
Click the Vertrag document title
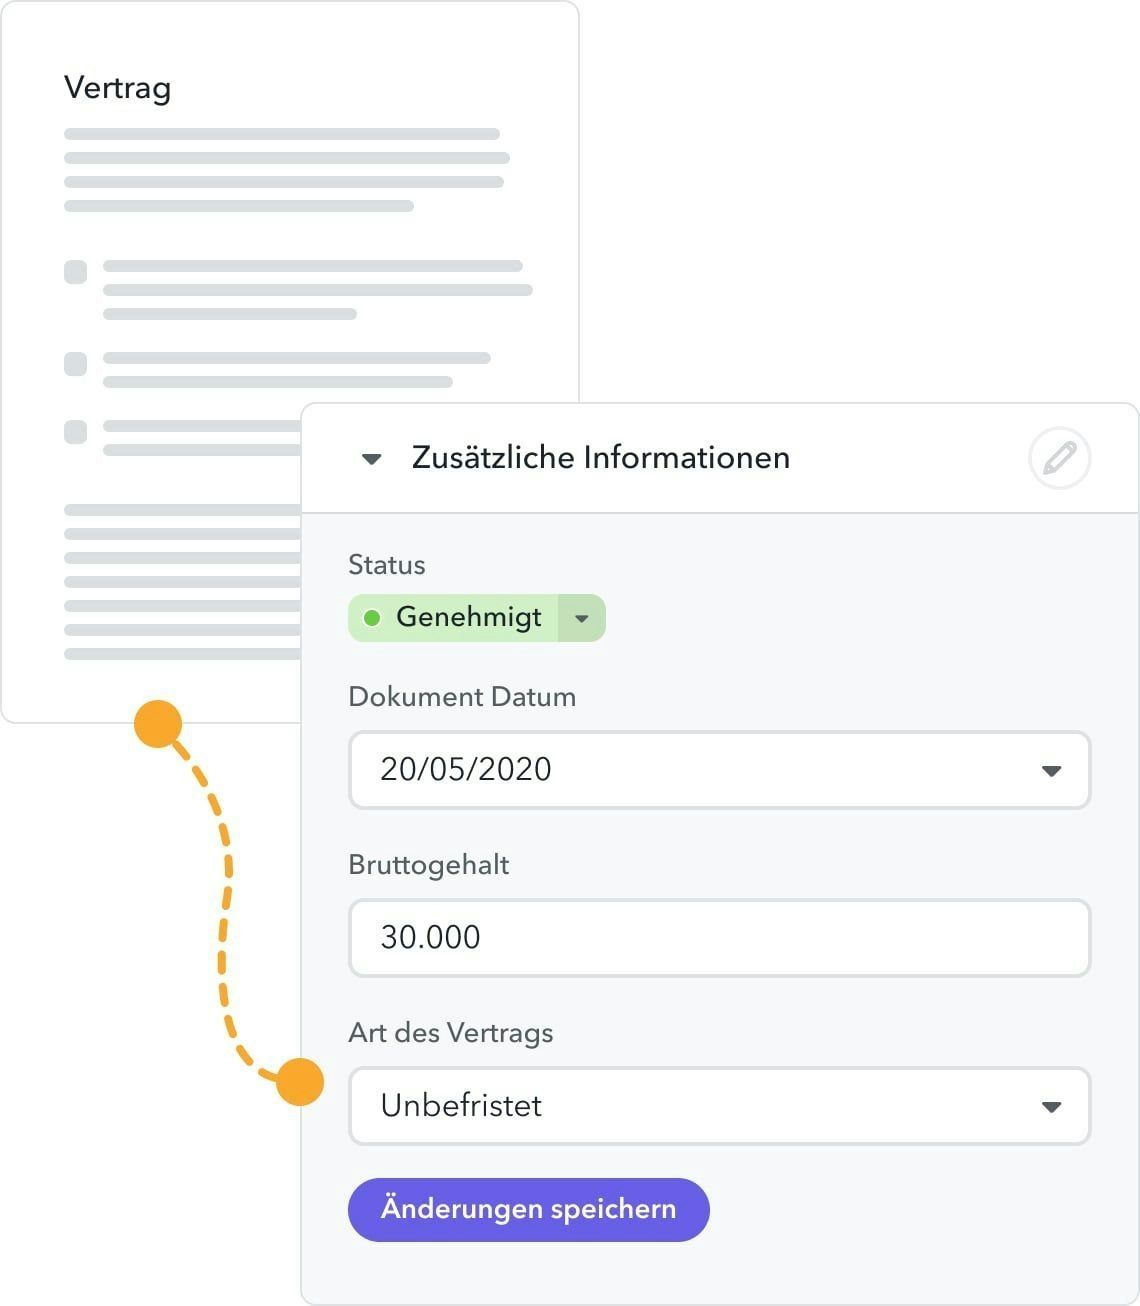[118, 88]
